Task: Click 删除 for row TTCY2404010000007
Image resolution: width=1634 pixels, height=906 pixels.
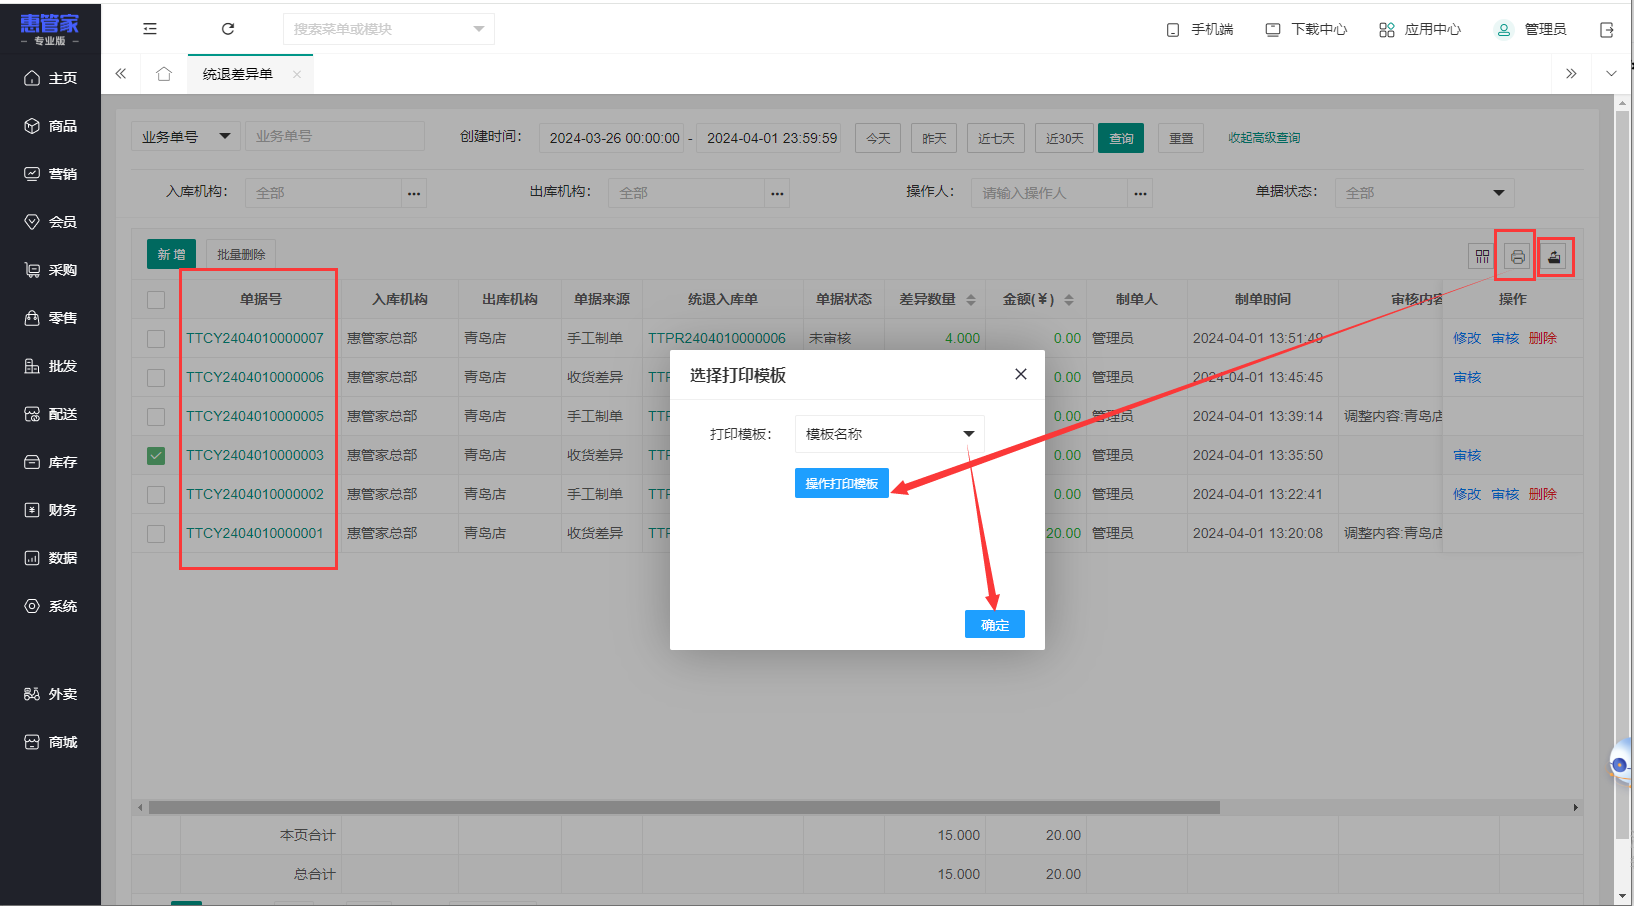Action: click(1543, 338)
